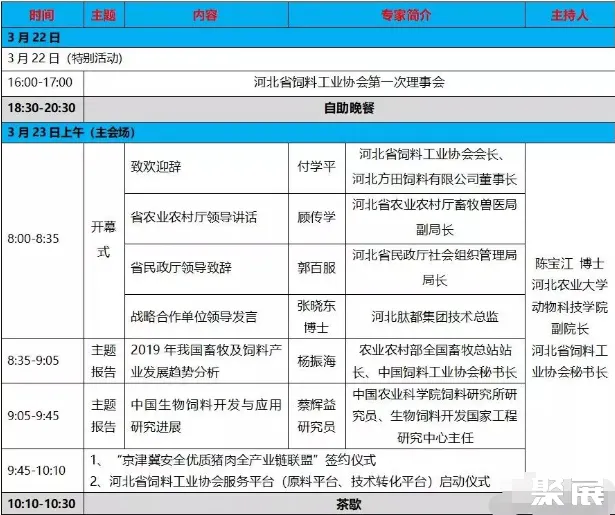
Task: Select the 河北省饲料工业协会第一次理事会 cell
Action: (348, 82)
